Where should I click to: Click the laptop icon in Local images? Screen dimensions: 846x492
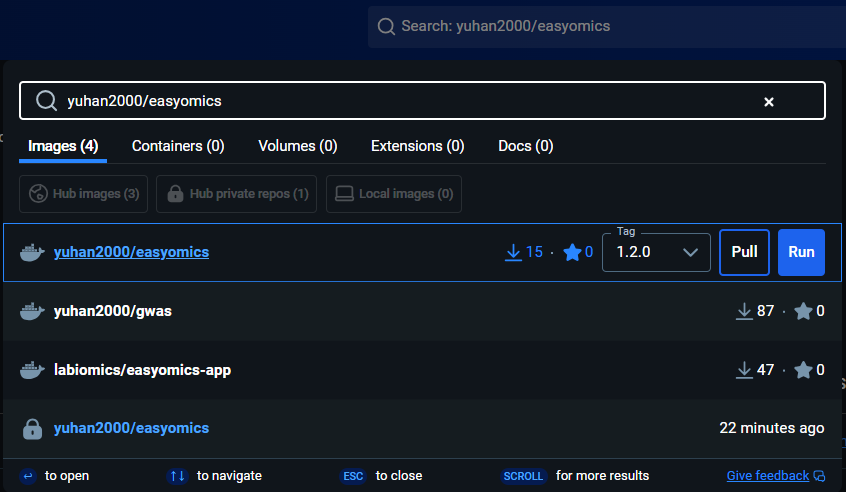(x=344, y=194)
